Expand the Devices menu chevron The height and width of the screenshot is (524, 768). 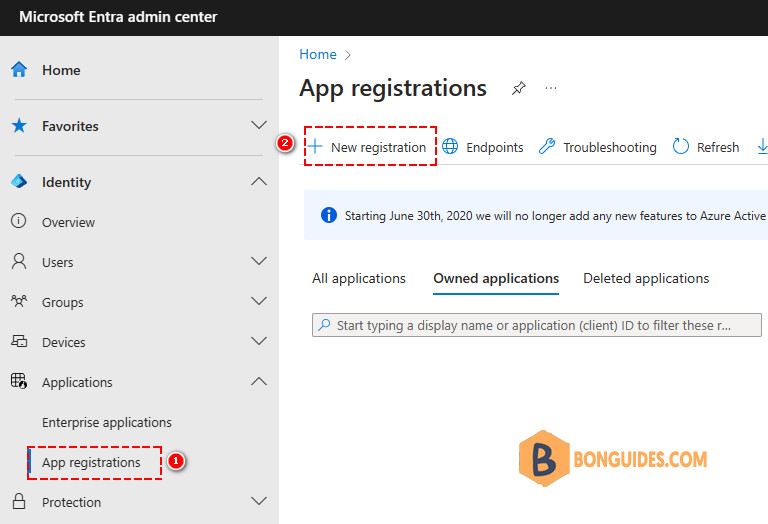click(259, 341)
